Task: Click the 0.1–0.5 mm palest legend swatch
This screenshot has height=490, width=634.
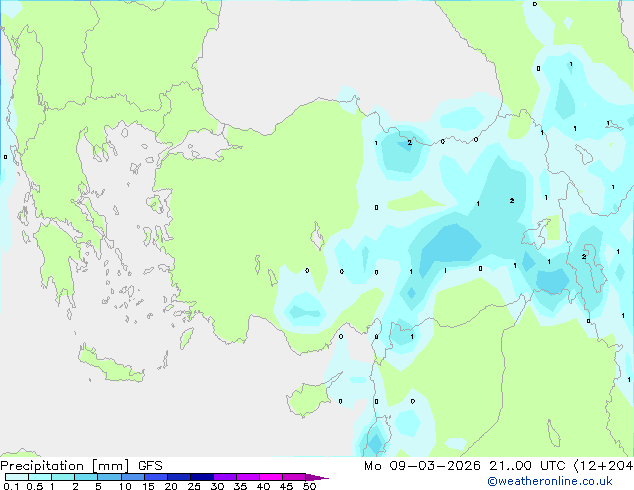Action: tap(17, 477)
